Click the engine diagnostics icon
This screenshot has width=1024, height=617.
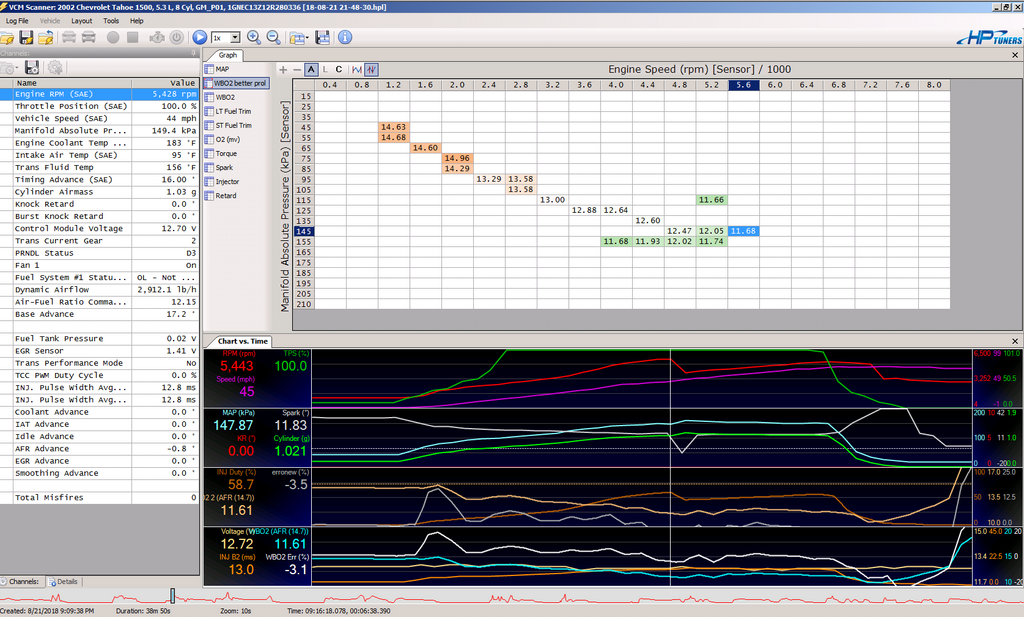[157, 37]
